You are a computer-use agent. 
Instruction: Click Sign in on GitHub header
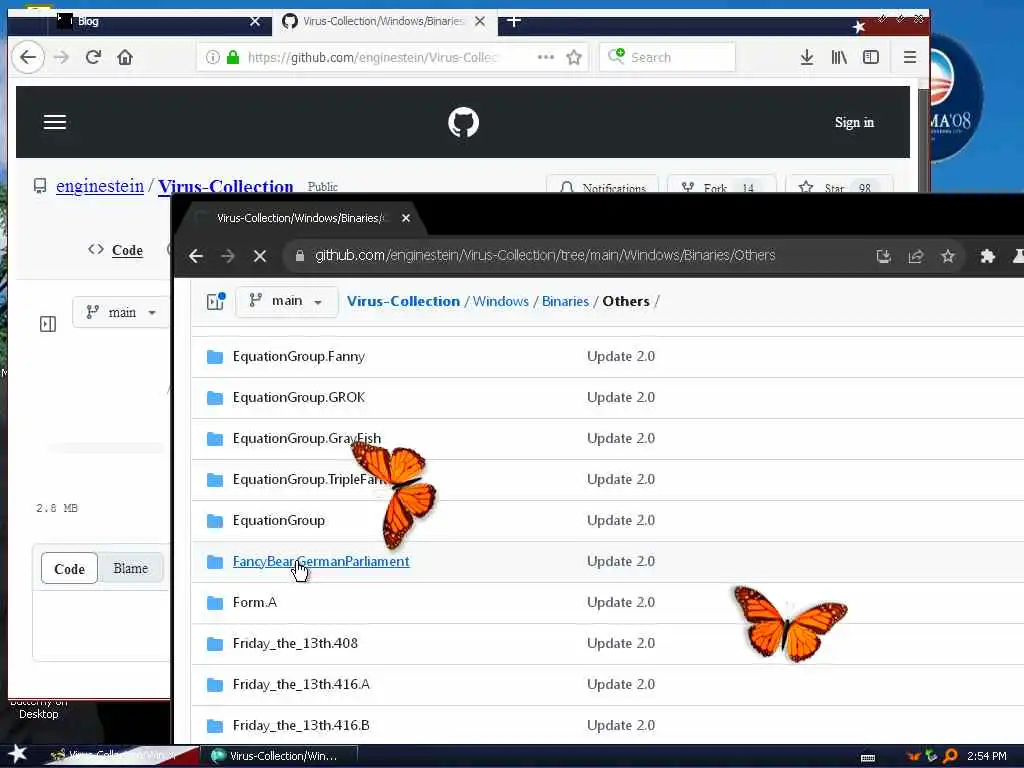854,122
